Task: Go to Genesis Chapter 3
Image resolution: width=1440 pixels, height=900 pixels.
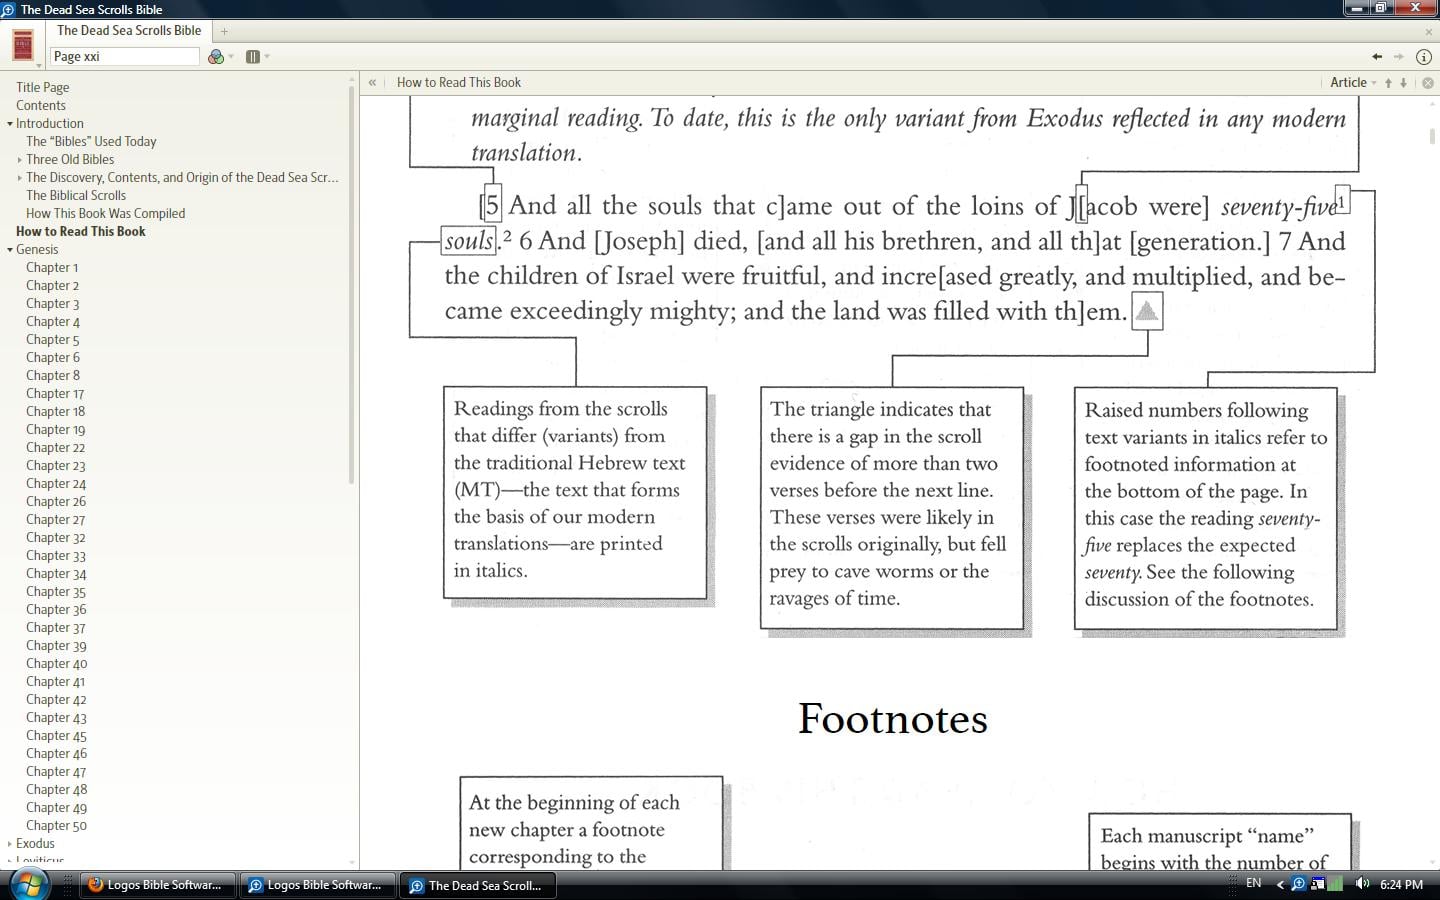Action: pos(52,304)
